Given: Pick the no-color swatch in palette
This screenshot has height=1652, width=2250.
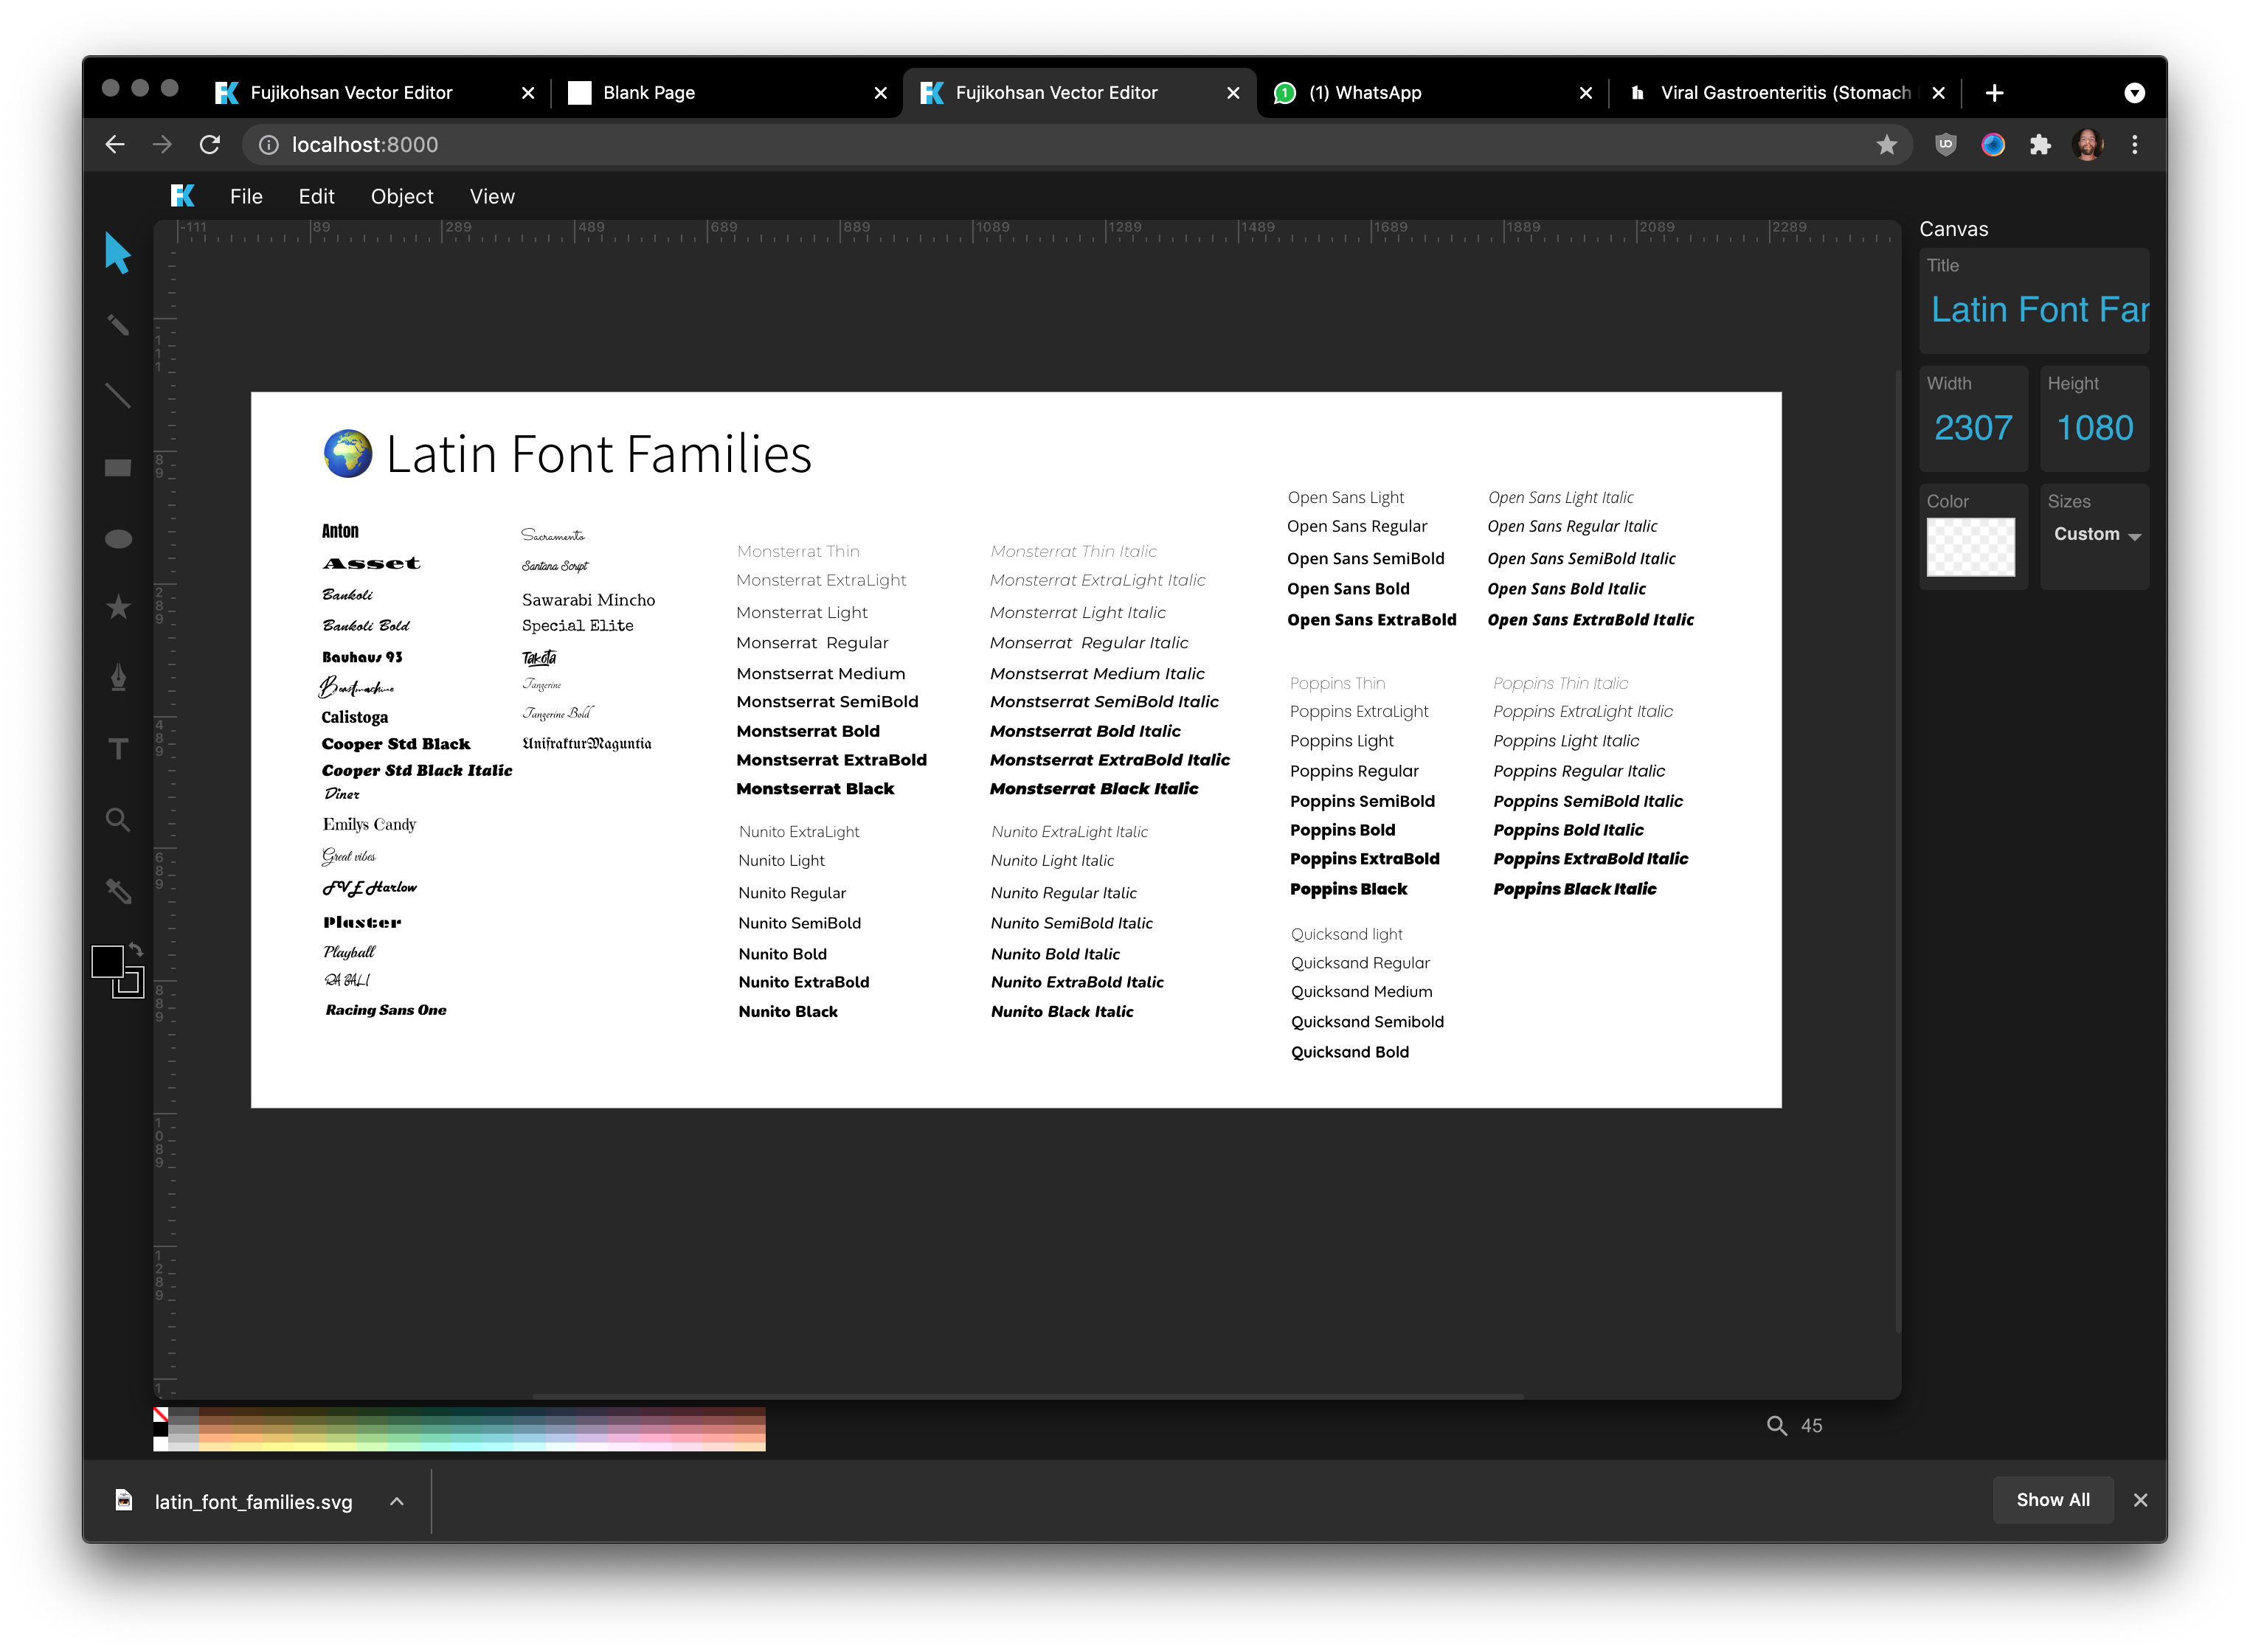Looking at the screenshot, I should click(160, 1415).
